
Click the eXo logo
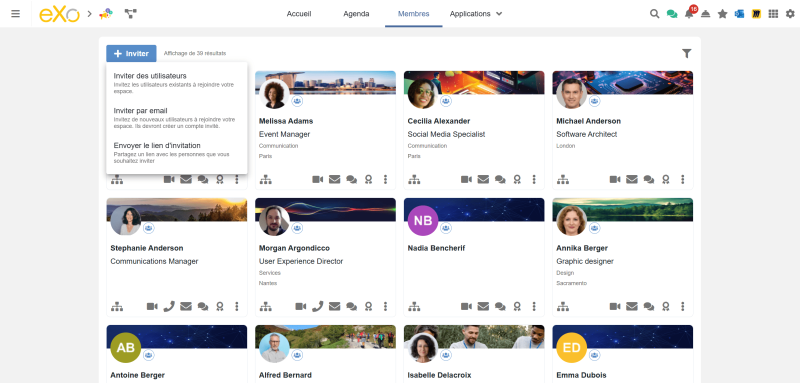point(60,14)
